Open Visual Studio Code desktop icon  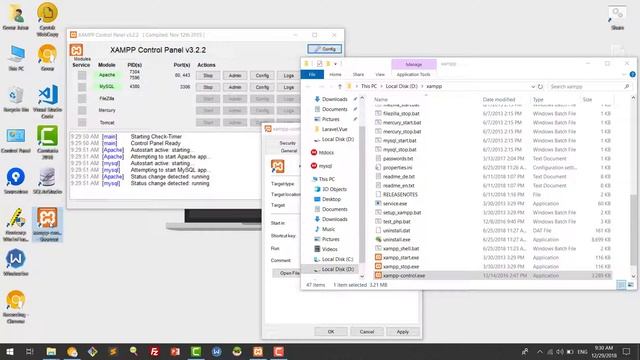(47, 102)
